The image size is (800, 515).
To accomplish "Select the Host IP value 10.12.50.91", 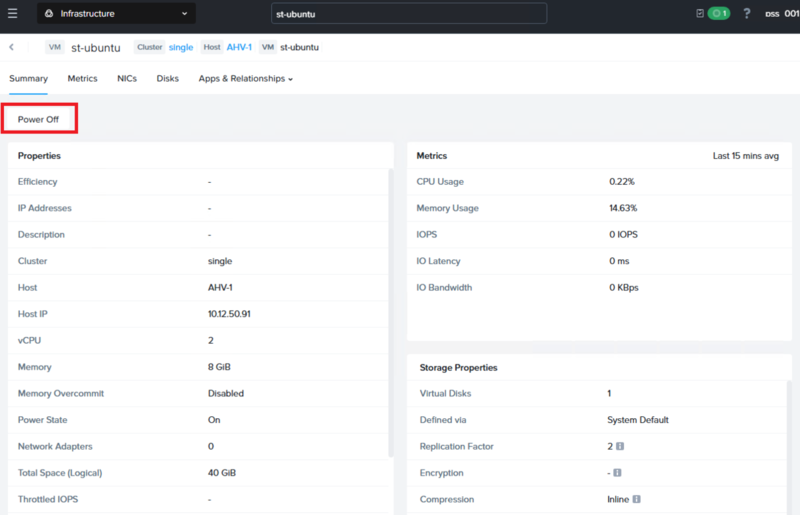I will pos(229,314).
